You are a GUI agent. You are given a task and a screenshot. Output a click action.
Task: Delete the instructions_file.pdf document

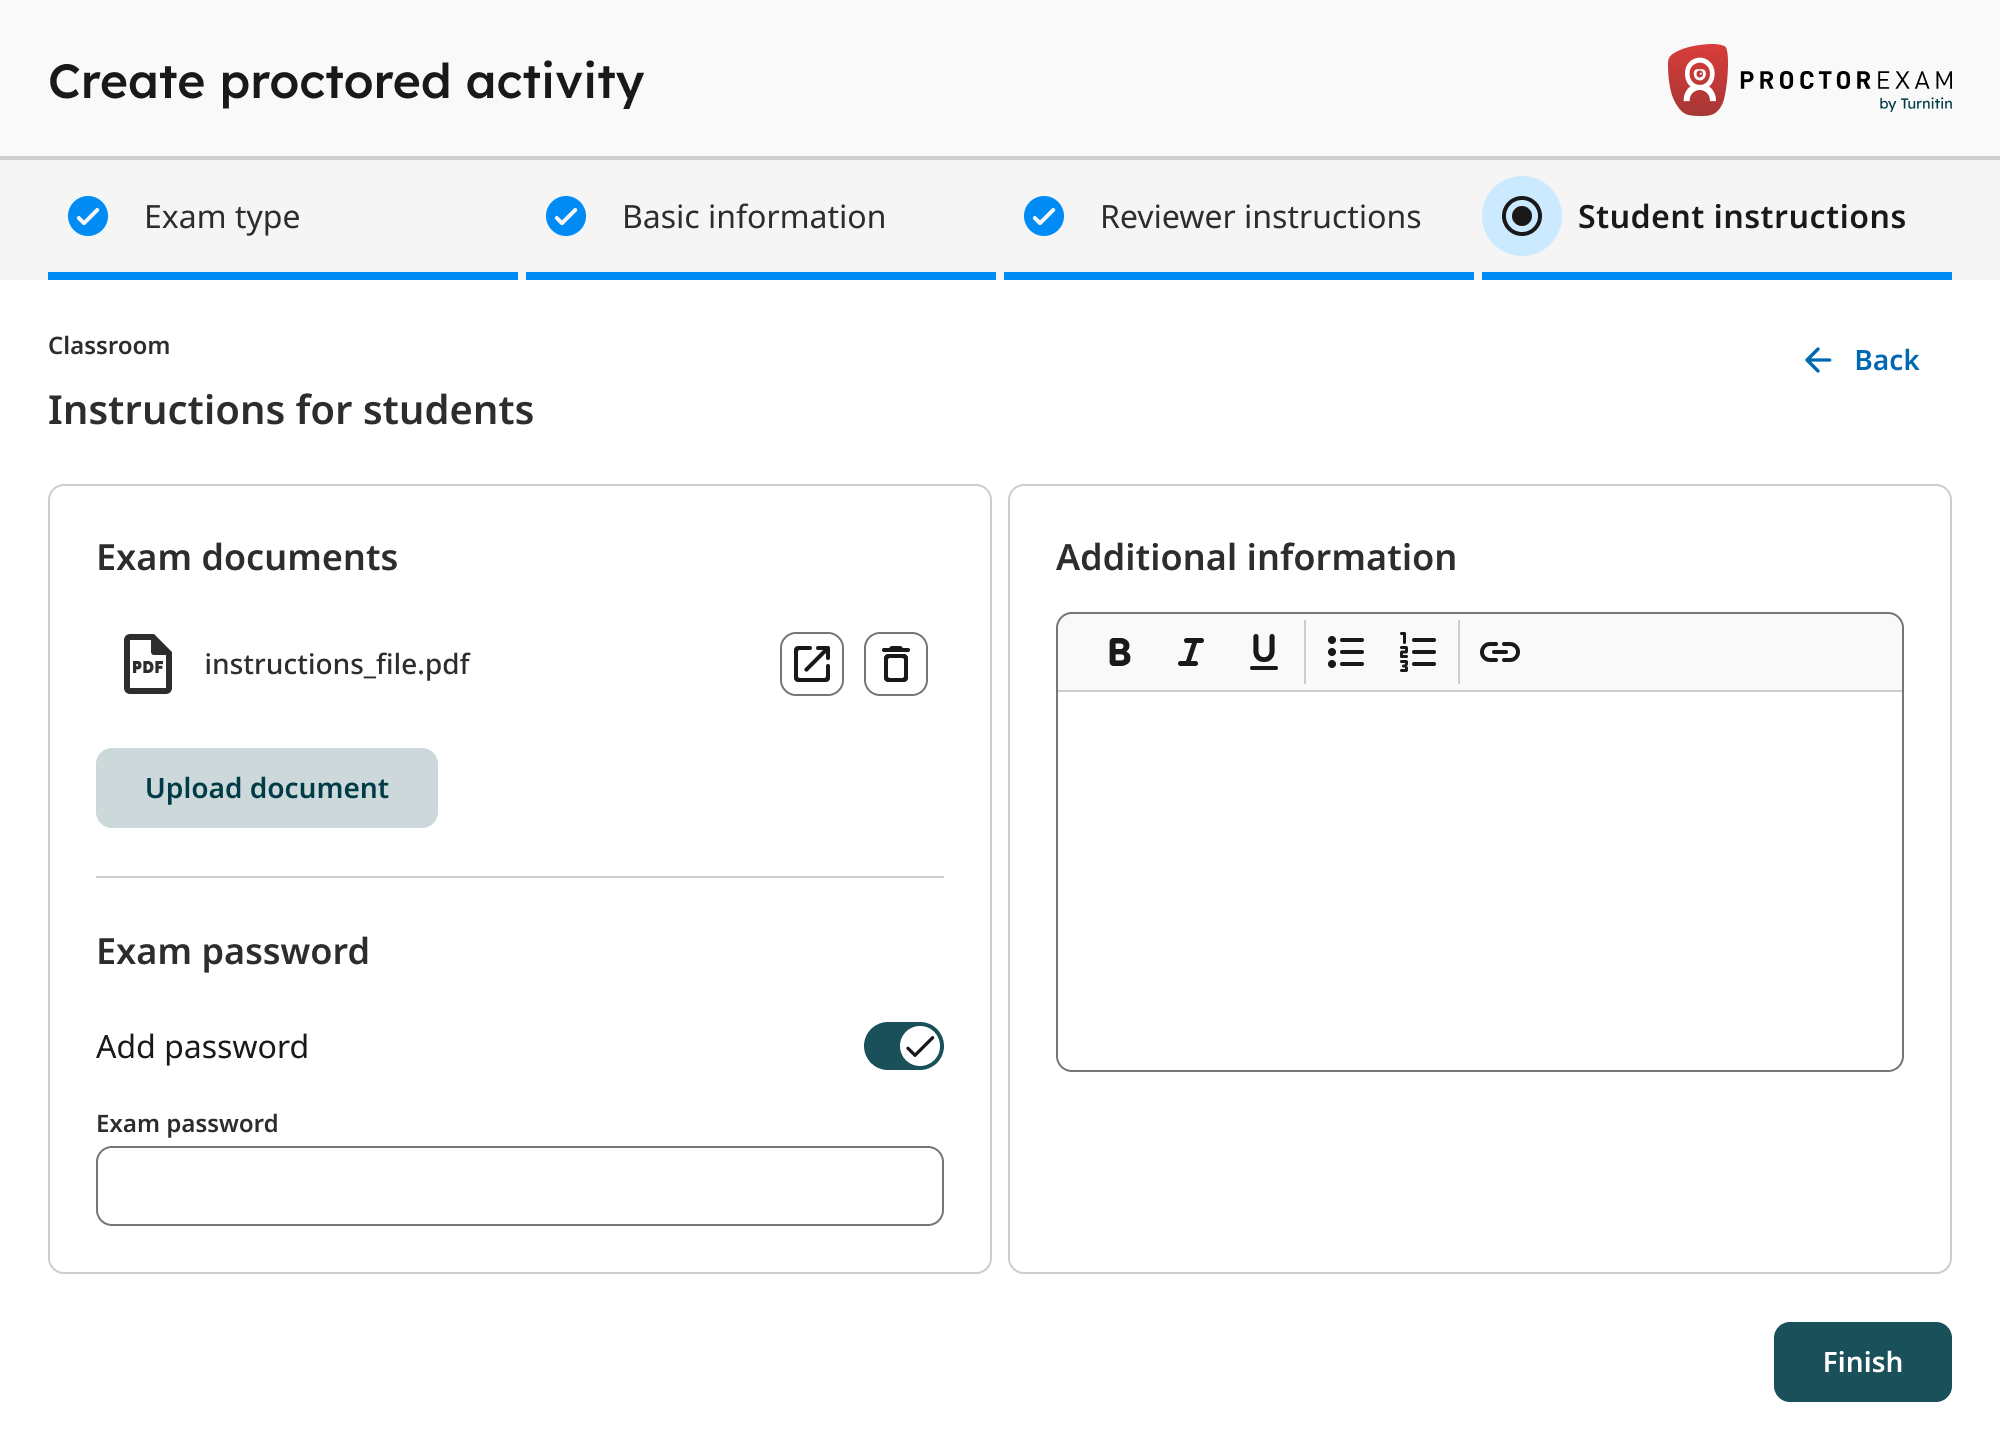895,664
